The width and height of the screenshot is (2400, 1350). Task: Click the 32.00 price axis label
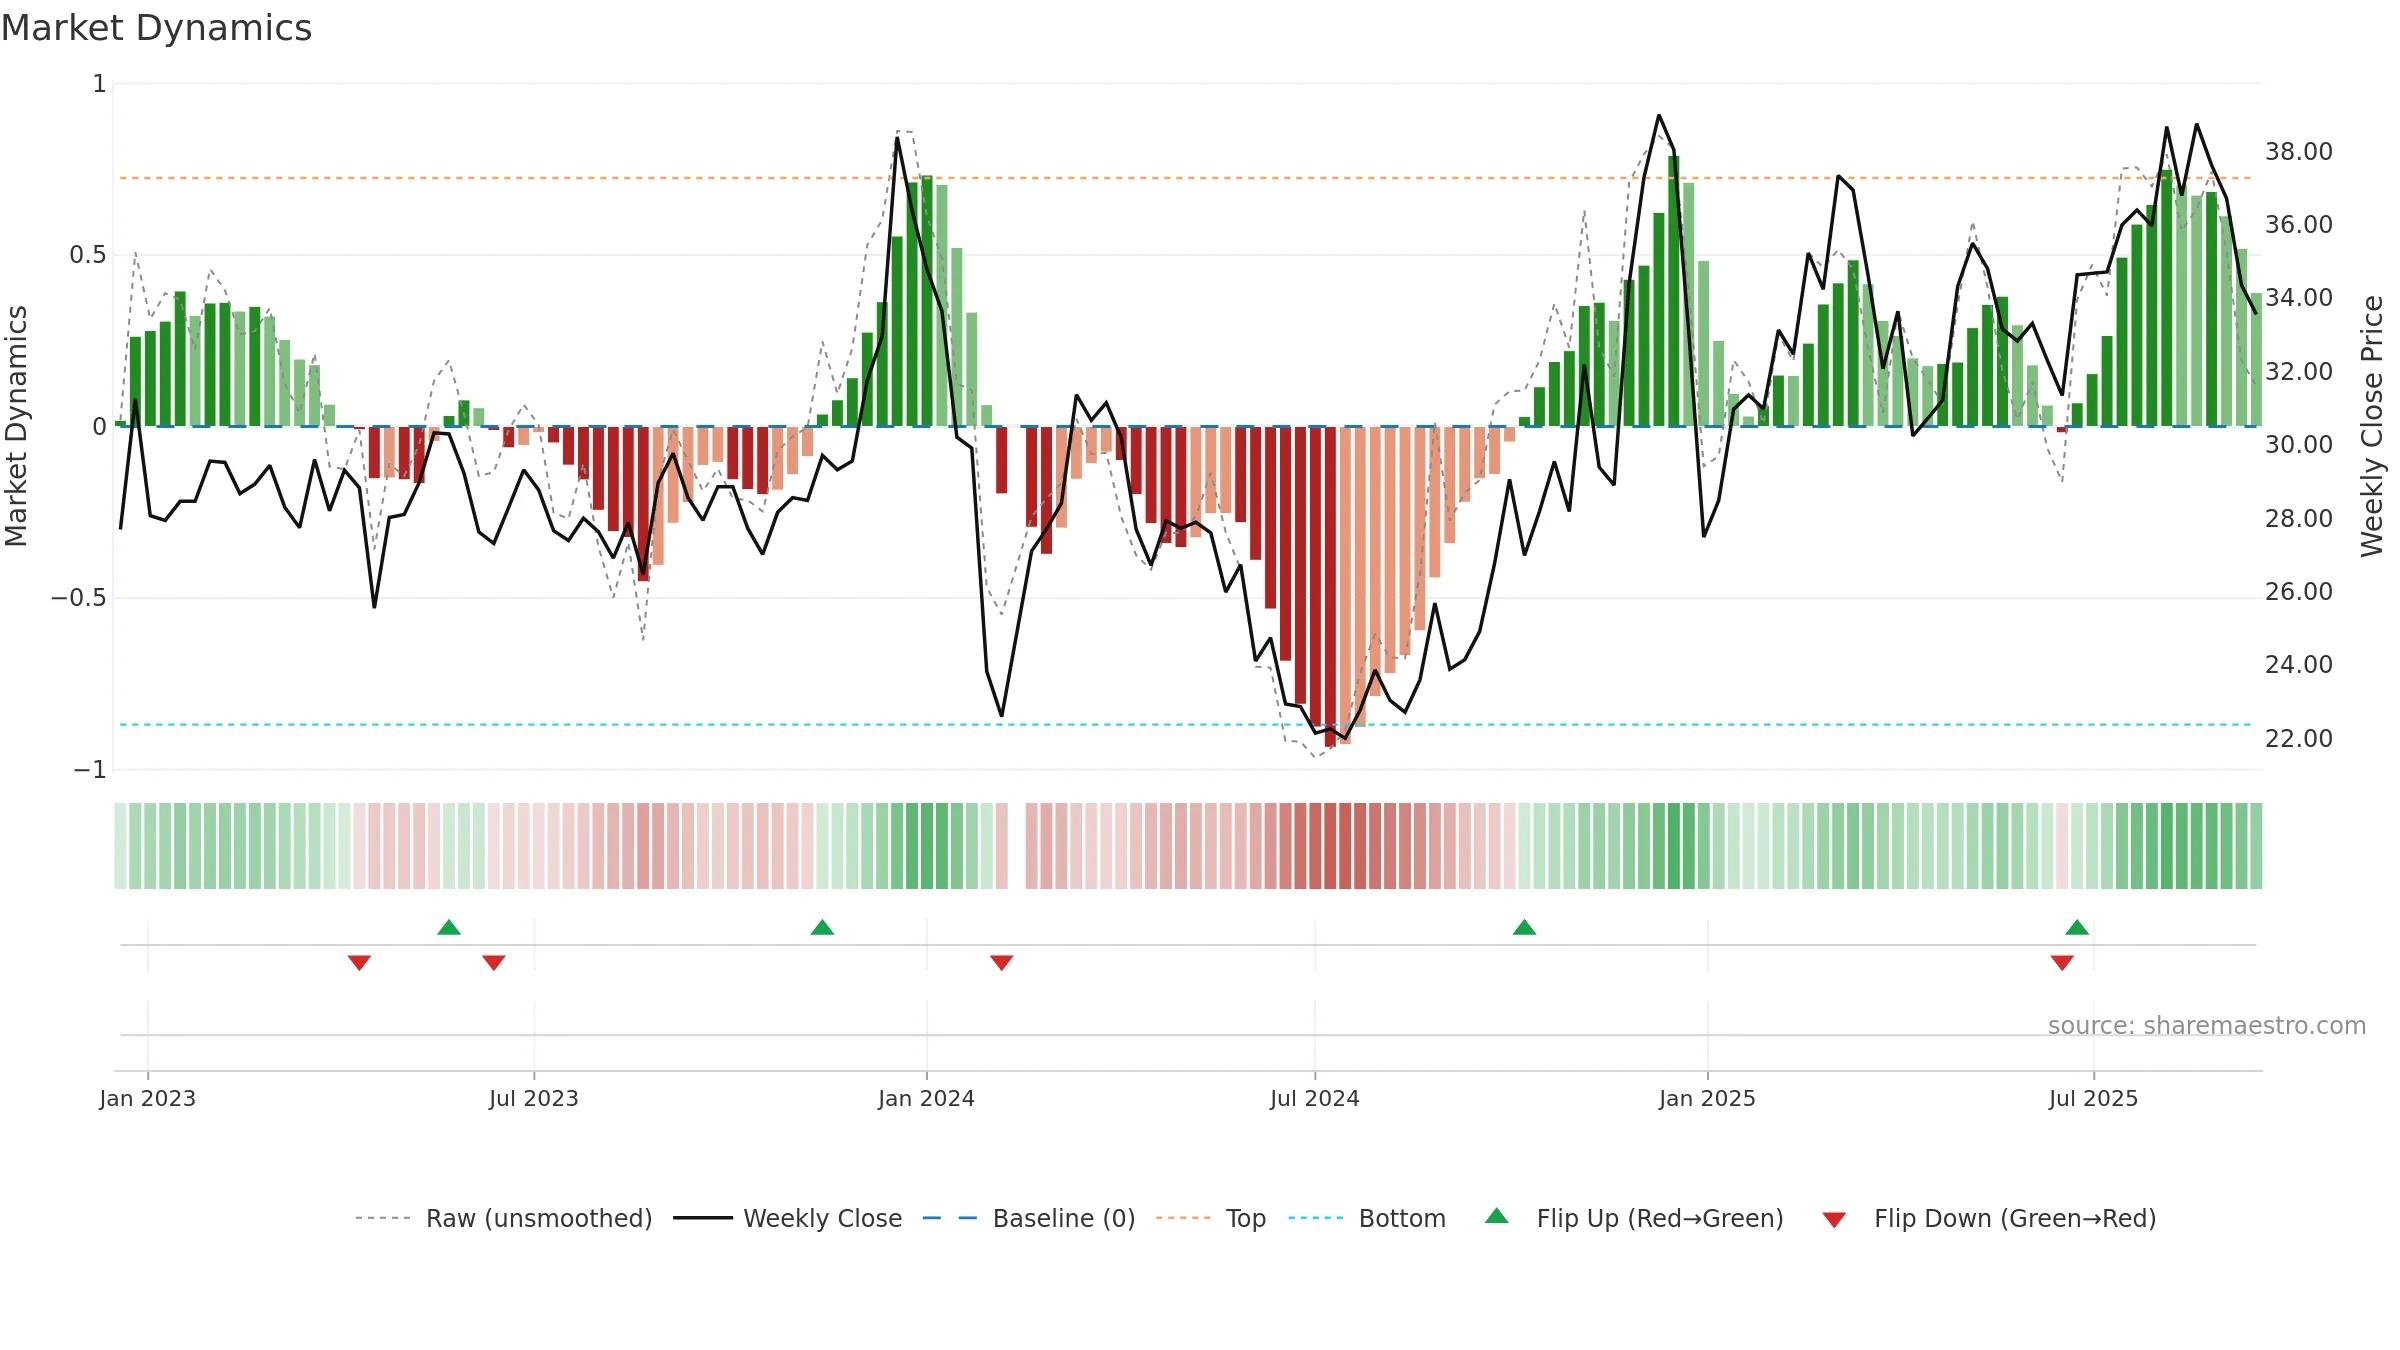pos(2299,371)
